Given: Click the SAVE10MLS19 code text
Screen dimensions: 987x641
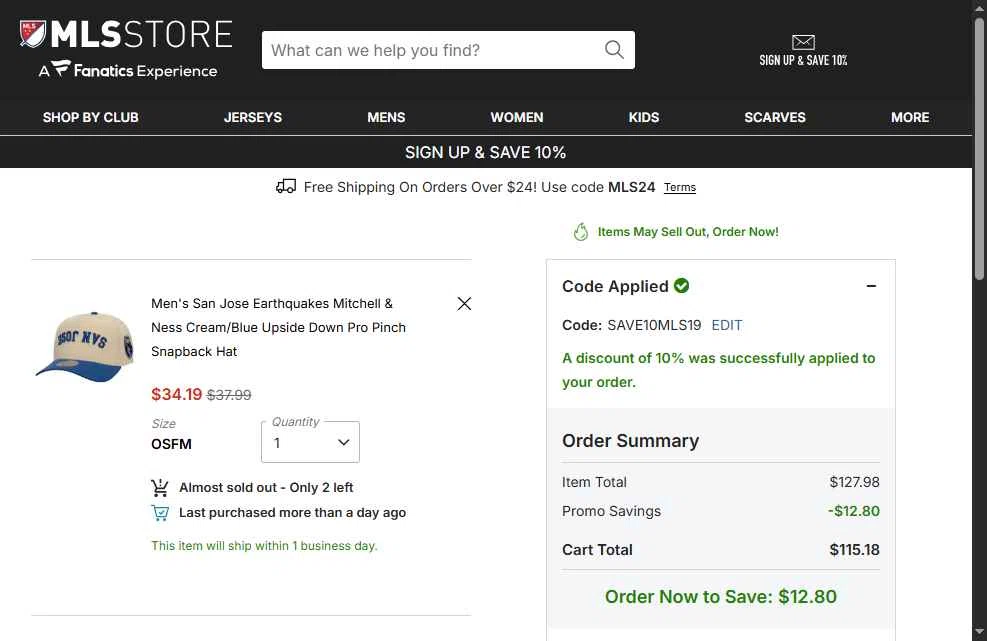Looking at the screenshot, I should pyautogui.click(x=654, y=325).
